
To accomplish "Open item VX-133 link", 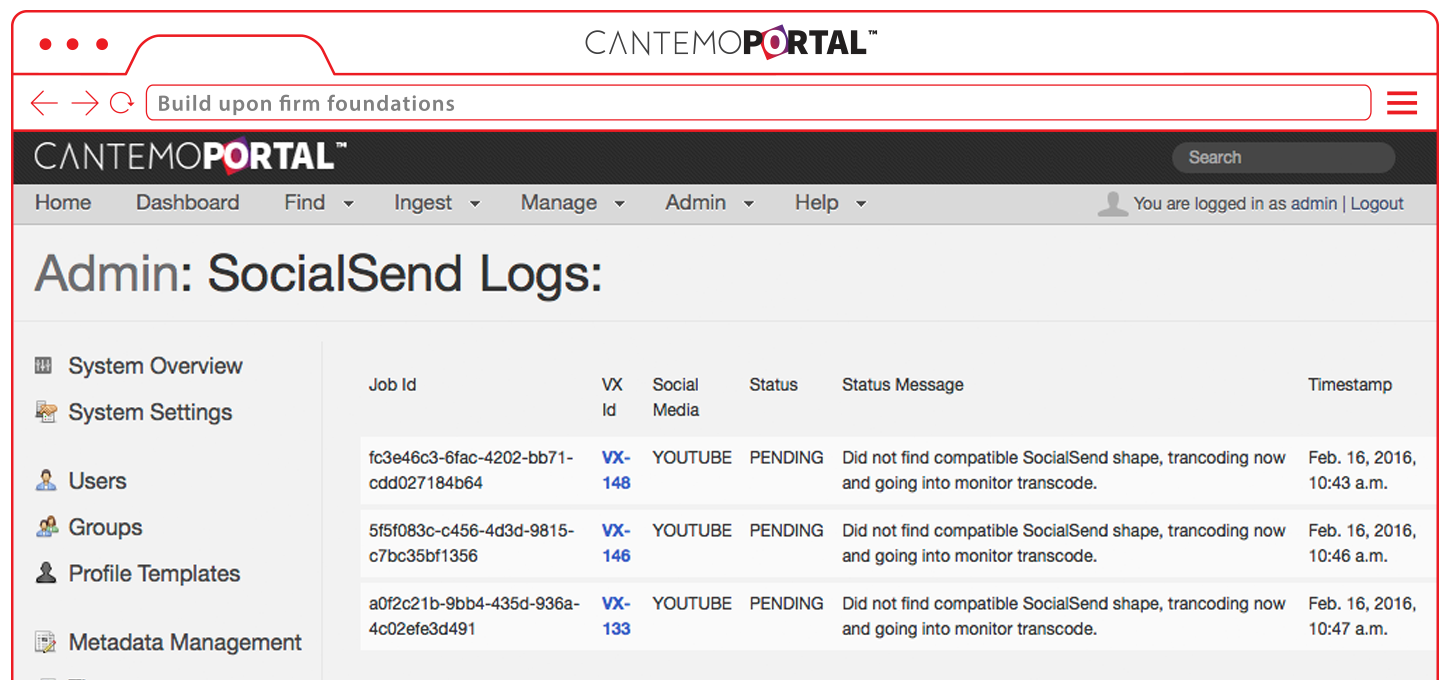I will coord(616,616).
